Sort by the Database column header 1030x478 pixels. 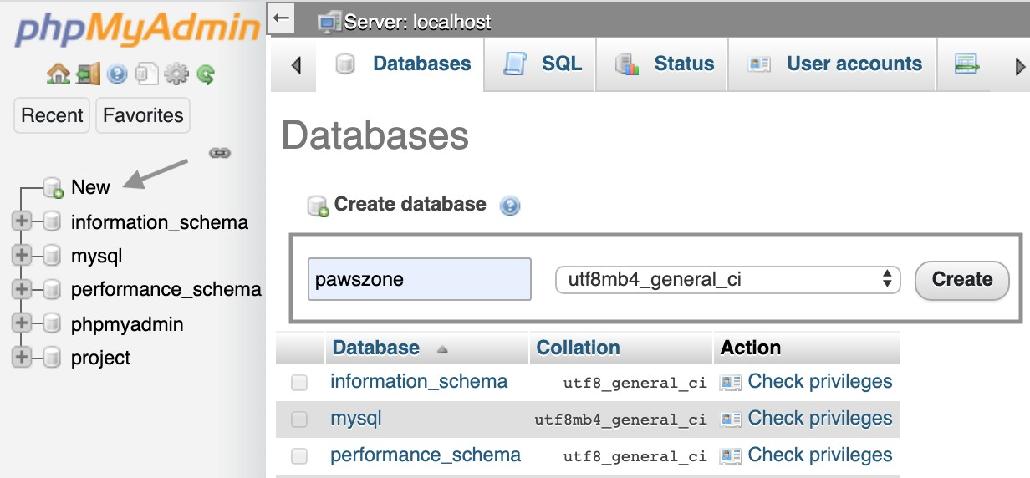(x=376, y=347)
